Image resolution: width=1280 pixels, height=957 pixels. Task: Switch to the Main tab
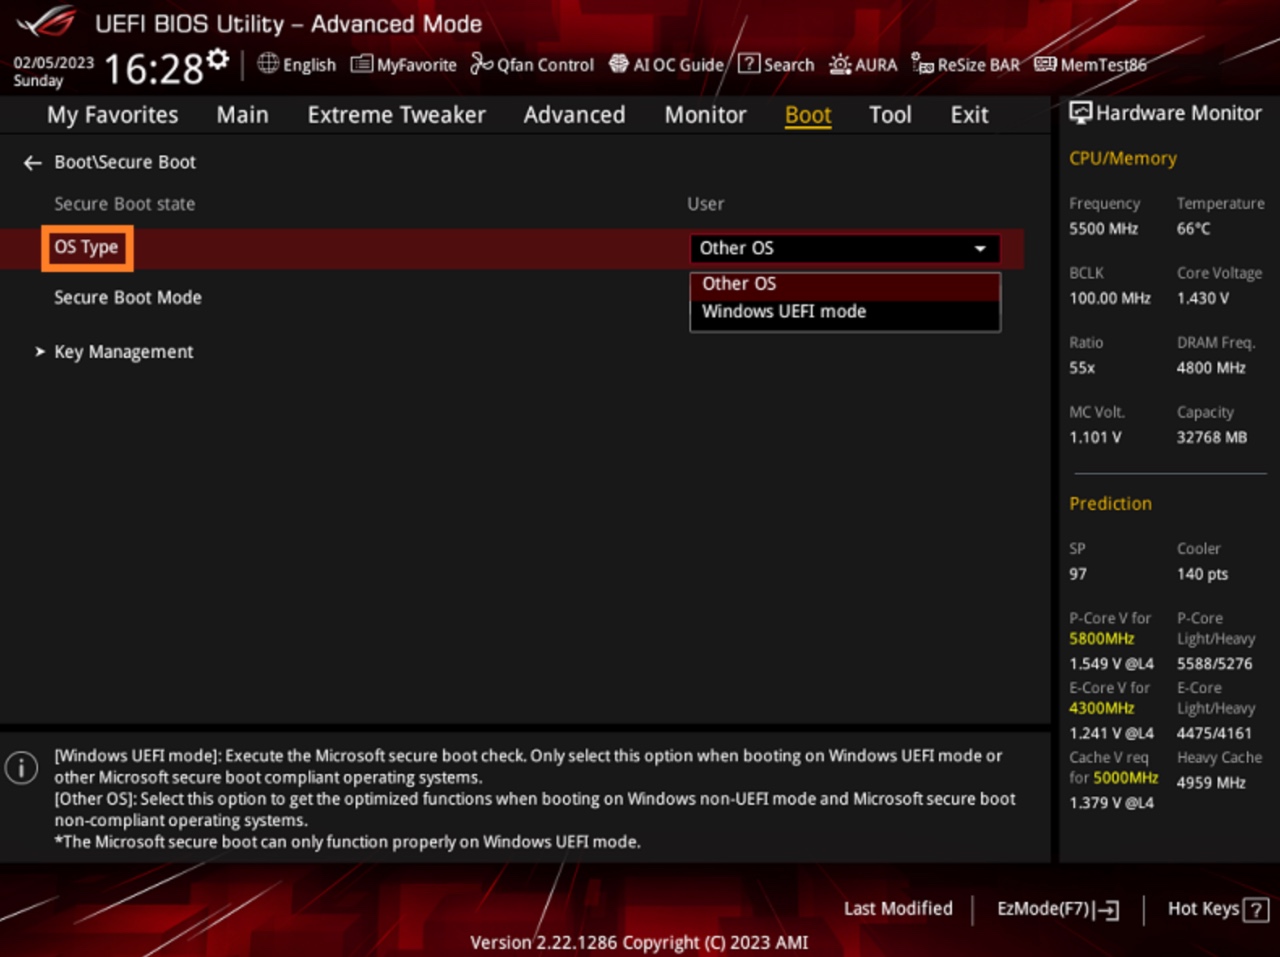point(242,115)
